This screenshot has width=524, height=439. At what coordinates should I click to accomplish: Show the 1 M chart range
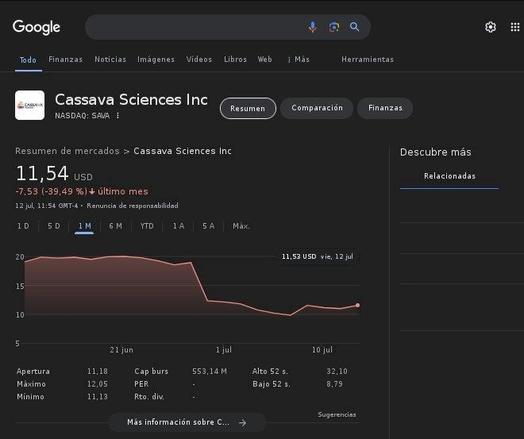tap(84, 226)
